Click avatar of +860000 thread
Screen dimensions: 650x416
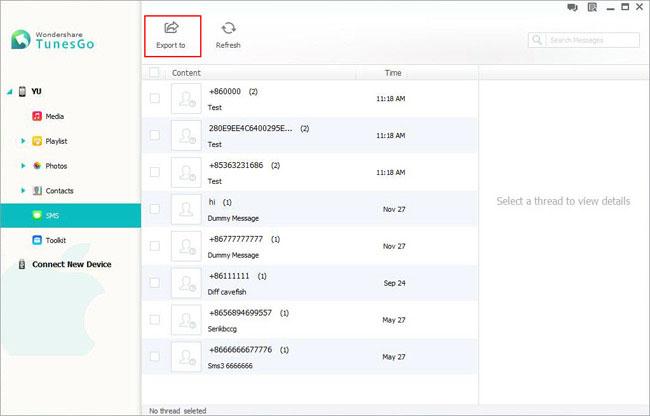[x=186, y=99]
